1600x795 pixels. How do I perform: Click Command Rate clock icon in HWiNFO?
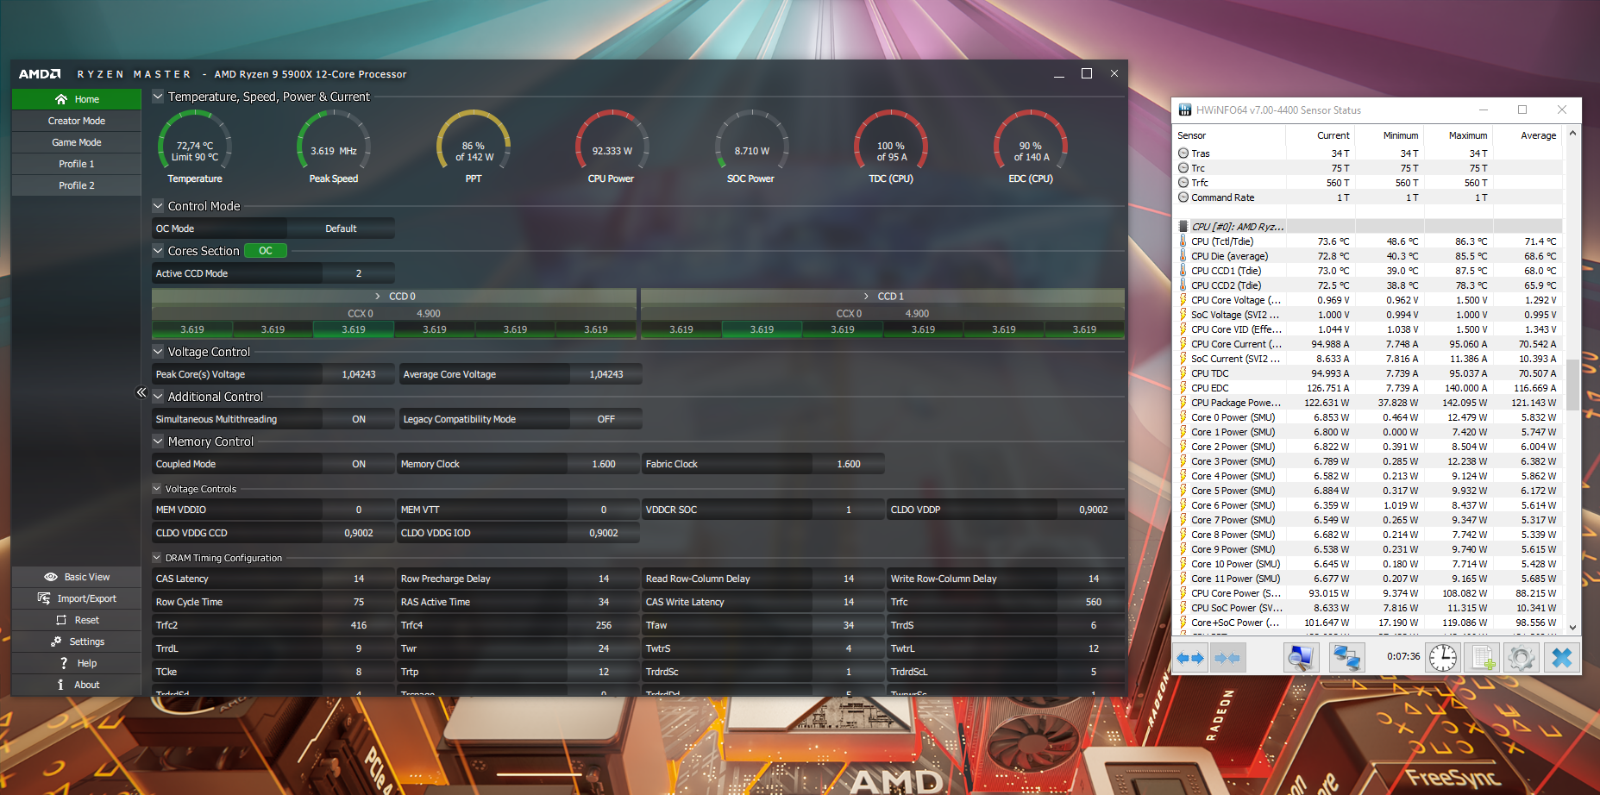(1183, 198)
